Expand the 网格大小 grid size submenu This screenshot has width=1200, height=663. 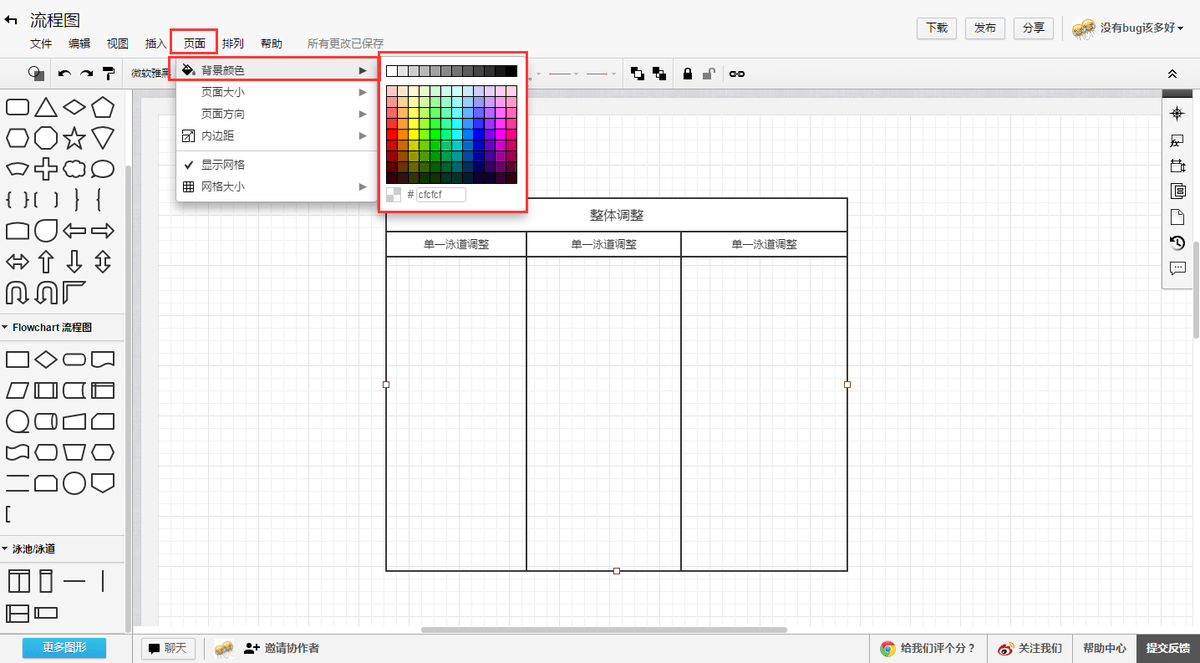click(x=277, y=186)
